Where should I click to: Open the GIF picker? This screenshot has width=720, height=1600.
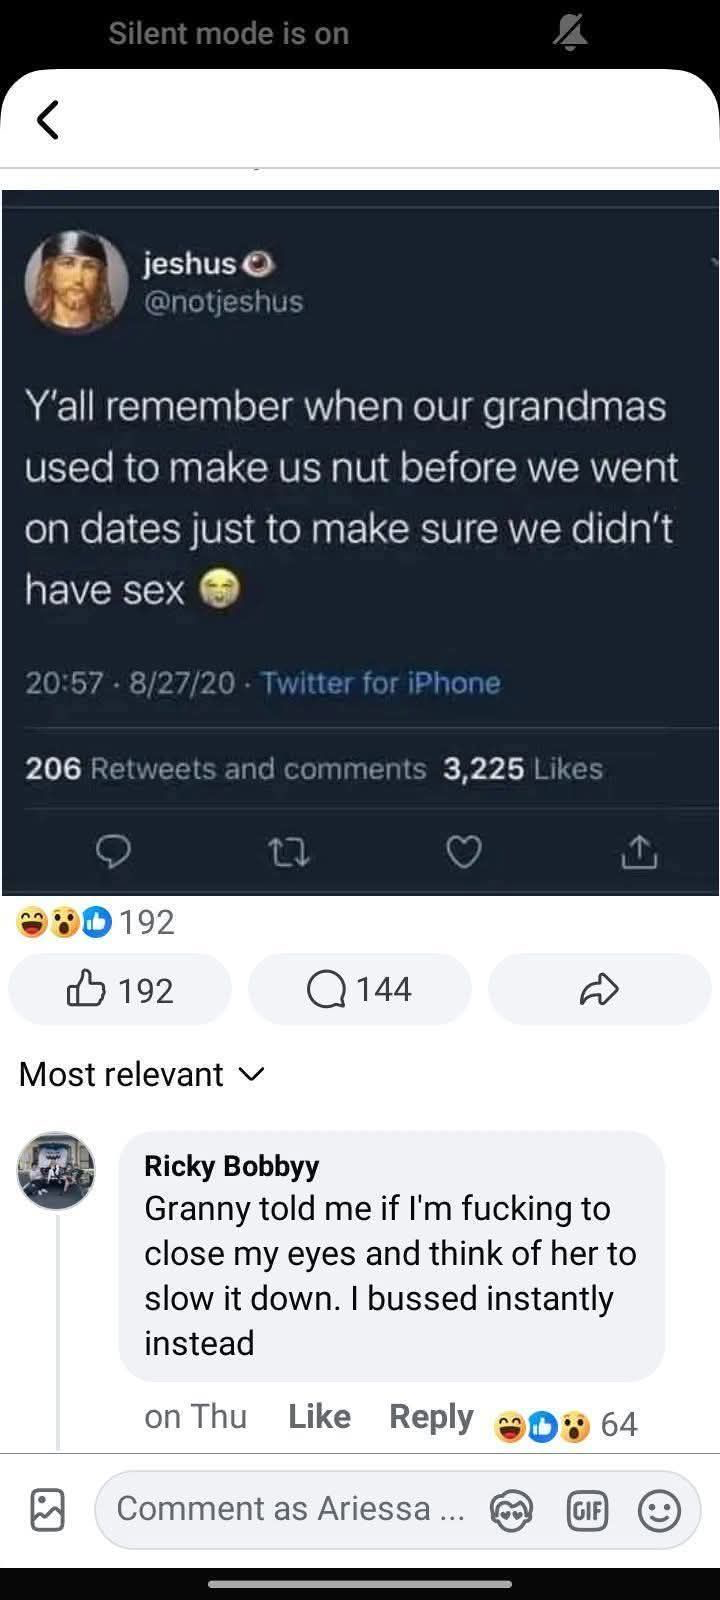click(586, 1509)
